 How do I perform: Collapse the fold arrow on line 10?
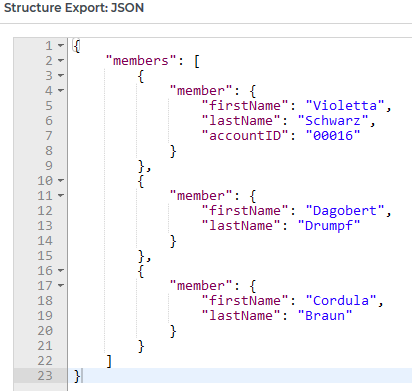tap(61, 180)
